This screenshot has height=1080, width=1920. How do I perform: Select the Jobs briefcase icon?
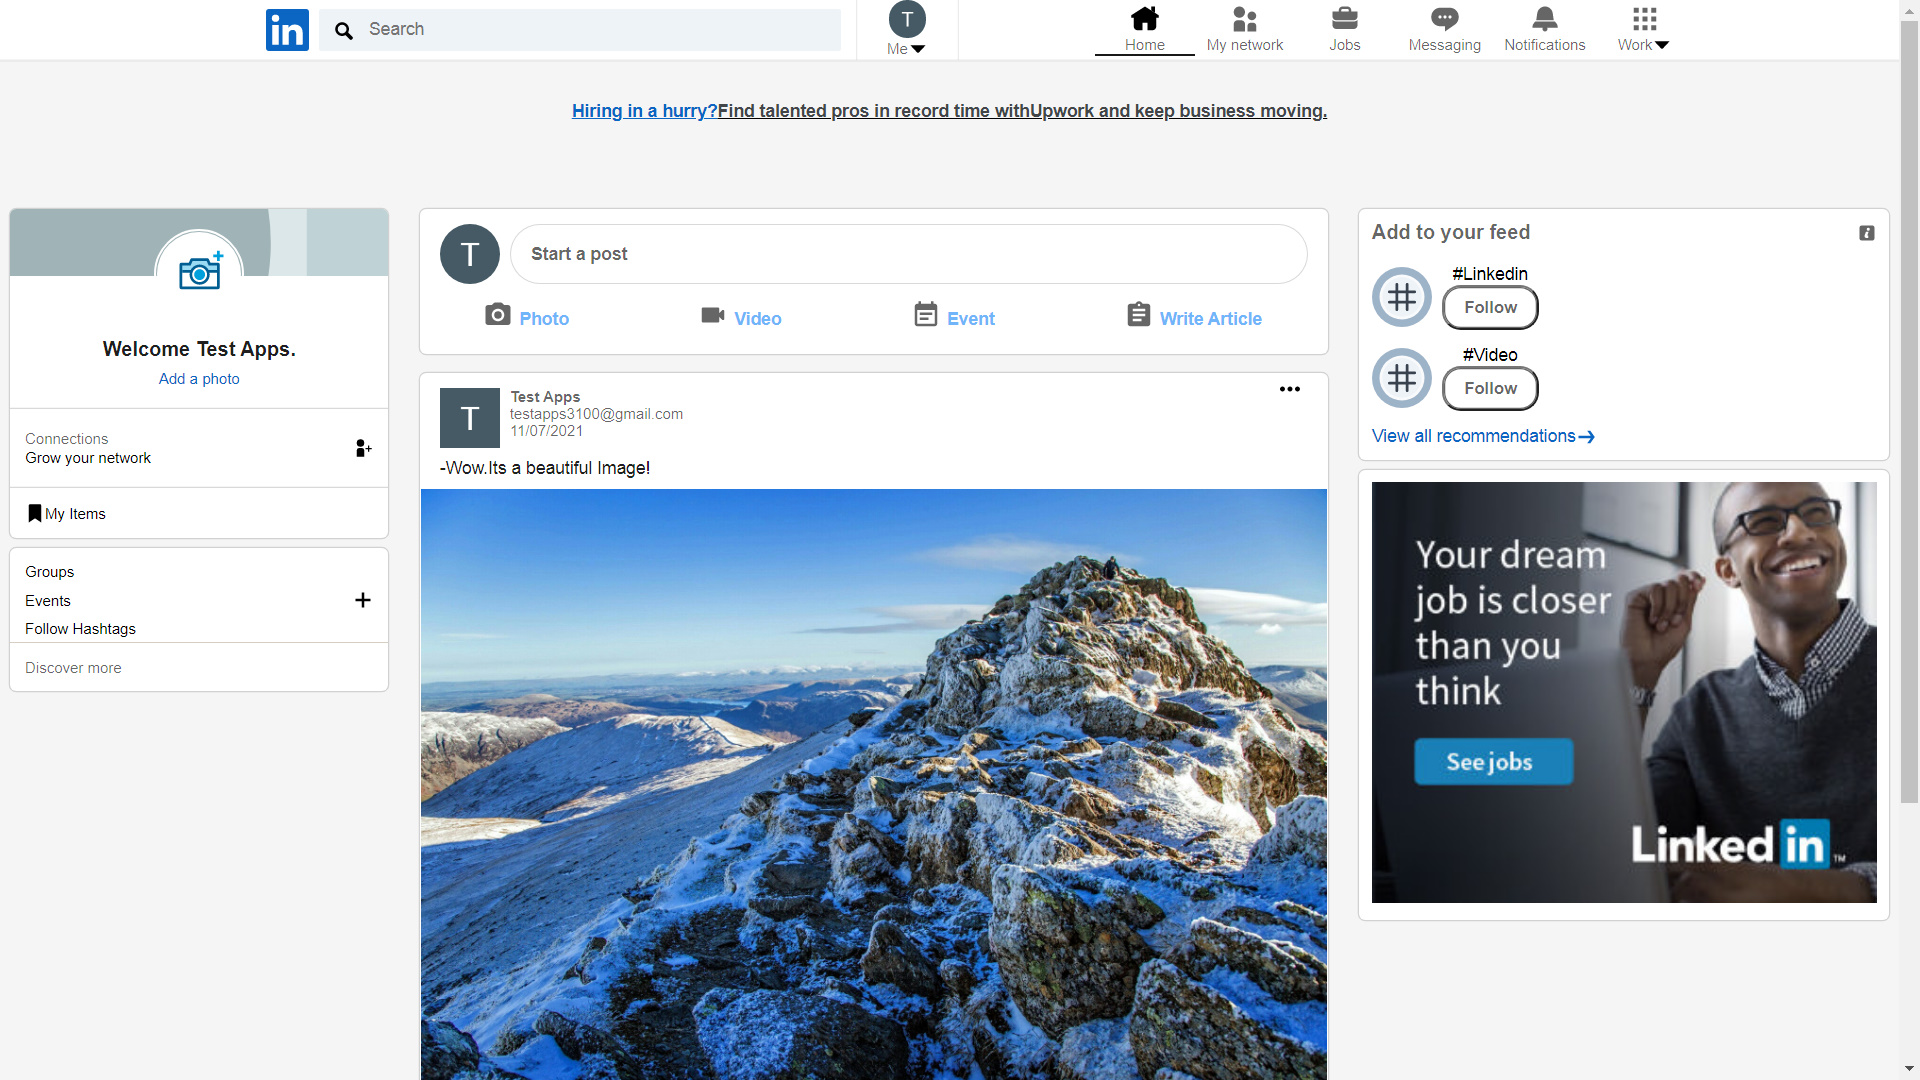[1345, 19]
